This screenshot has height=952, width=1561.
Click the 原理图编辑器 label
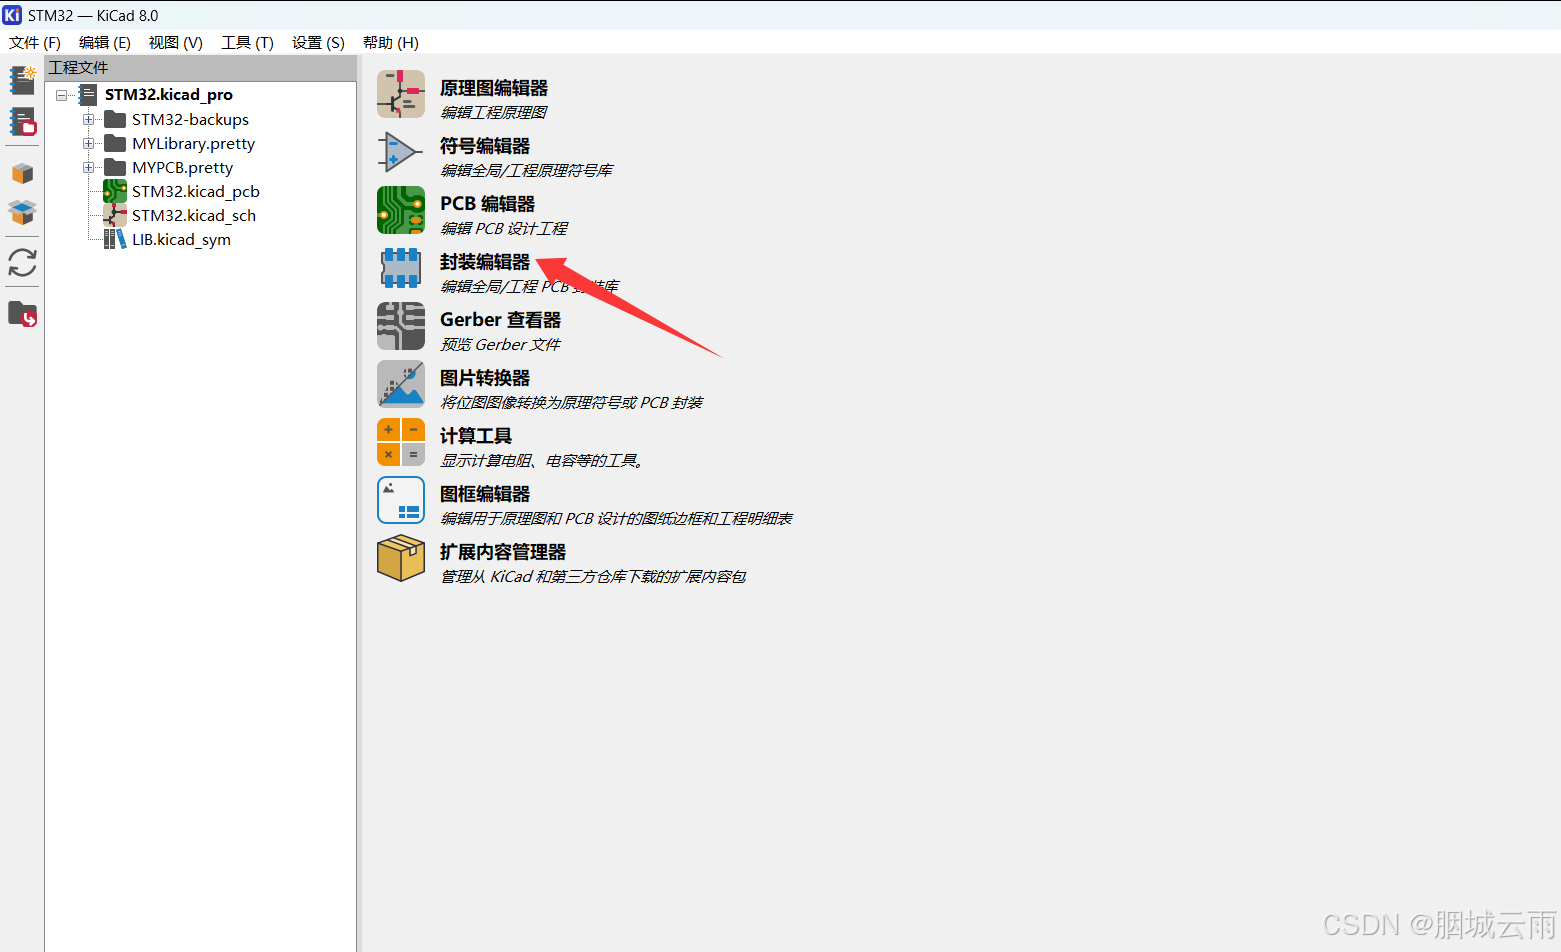[x=494, y=88]
